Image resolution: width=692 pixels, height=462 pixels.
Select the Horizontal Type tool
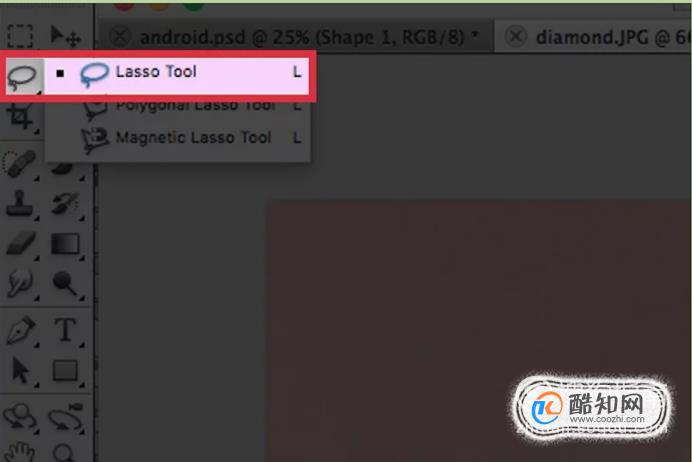(65, 330)
